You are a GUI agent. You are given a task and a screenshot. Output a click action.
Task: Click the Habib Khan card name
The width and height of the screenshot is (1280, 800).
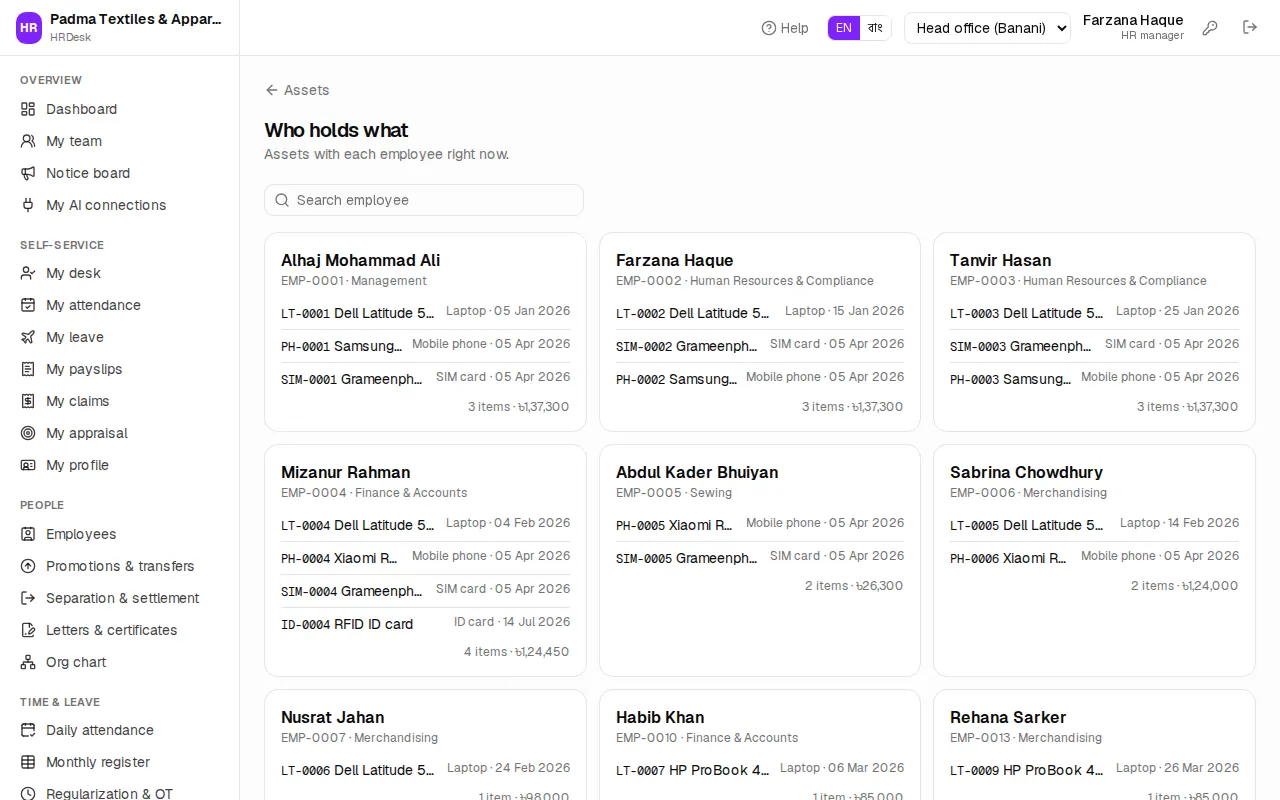660,717
